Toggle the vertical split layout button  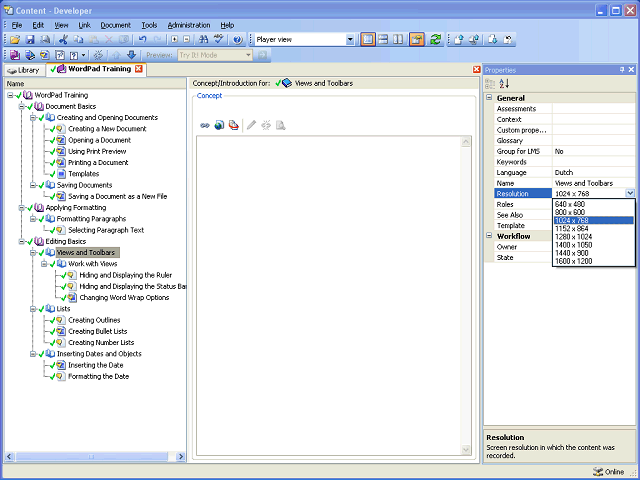click(x=368, y=39)
